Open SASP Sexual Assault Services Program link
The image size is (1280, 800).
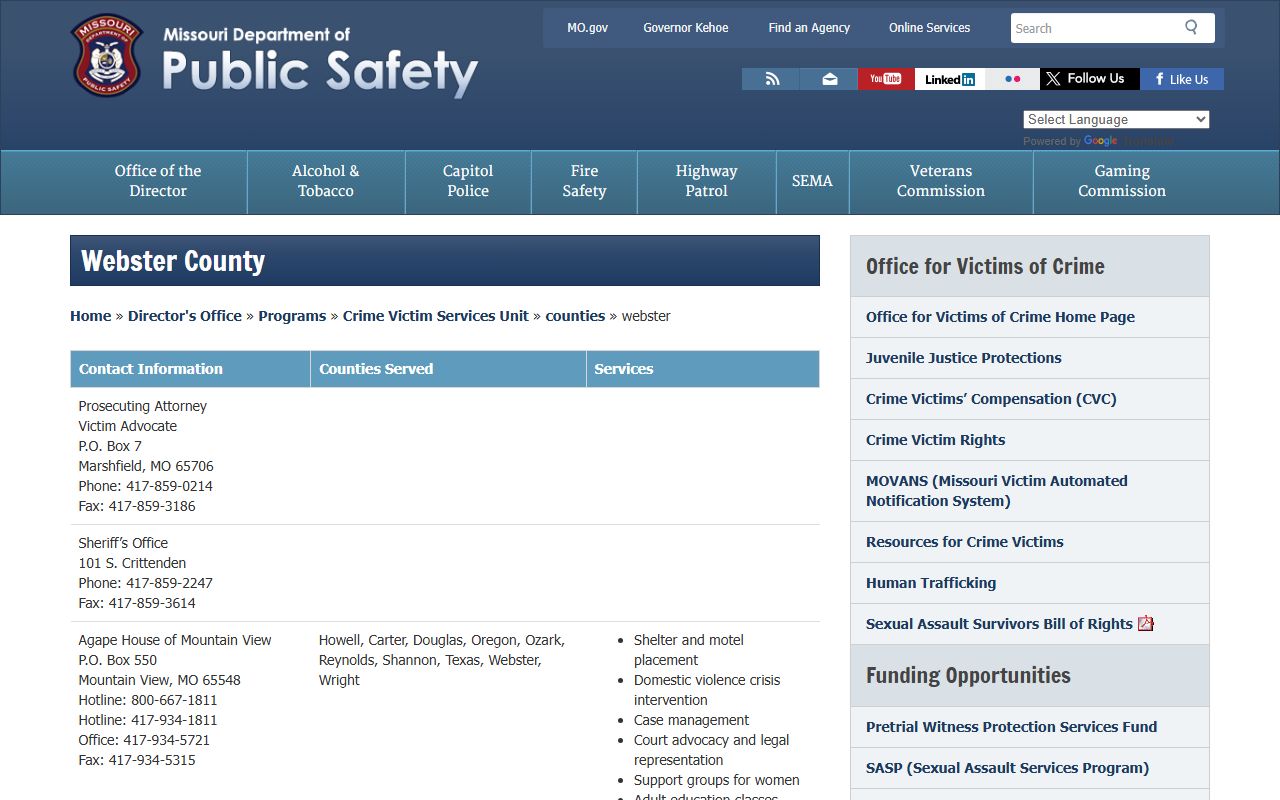coord(1007,768)
